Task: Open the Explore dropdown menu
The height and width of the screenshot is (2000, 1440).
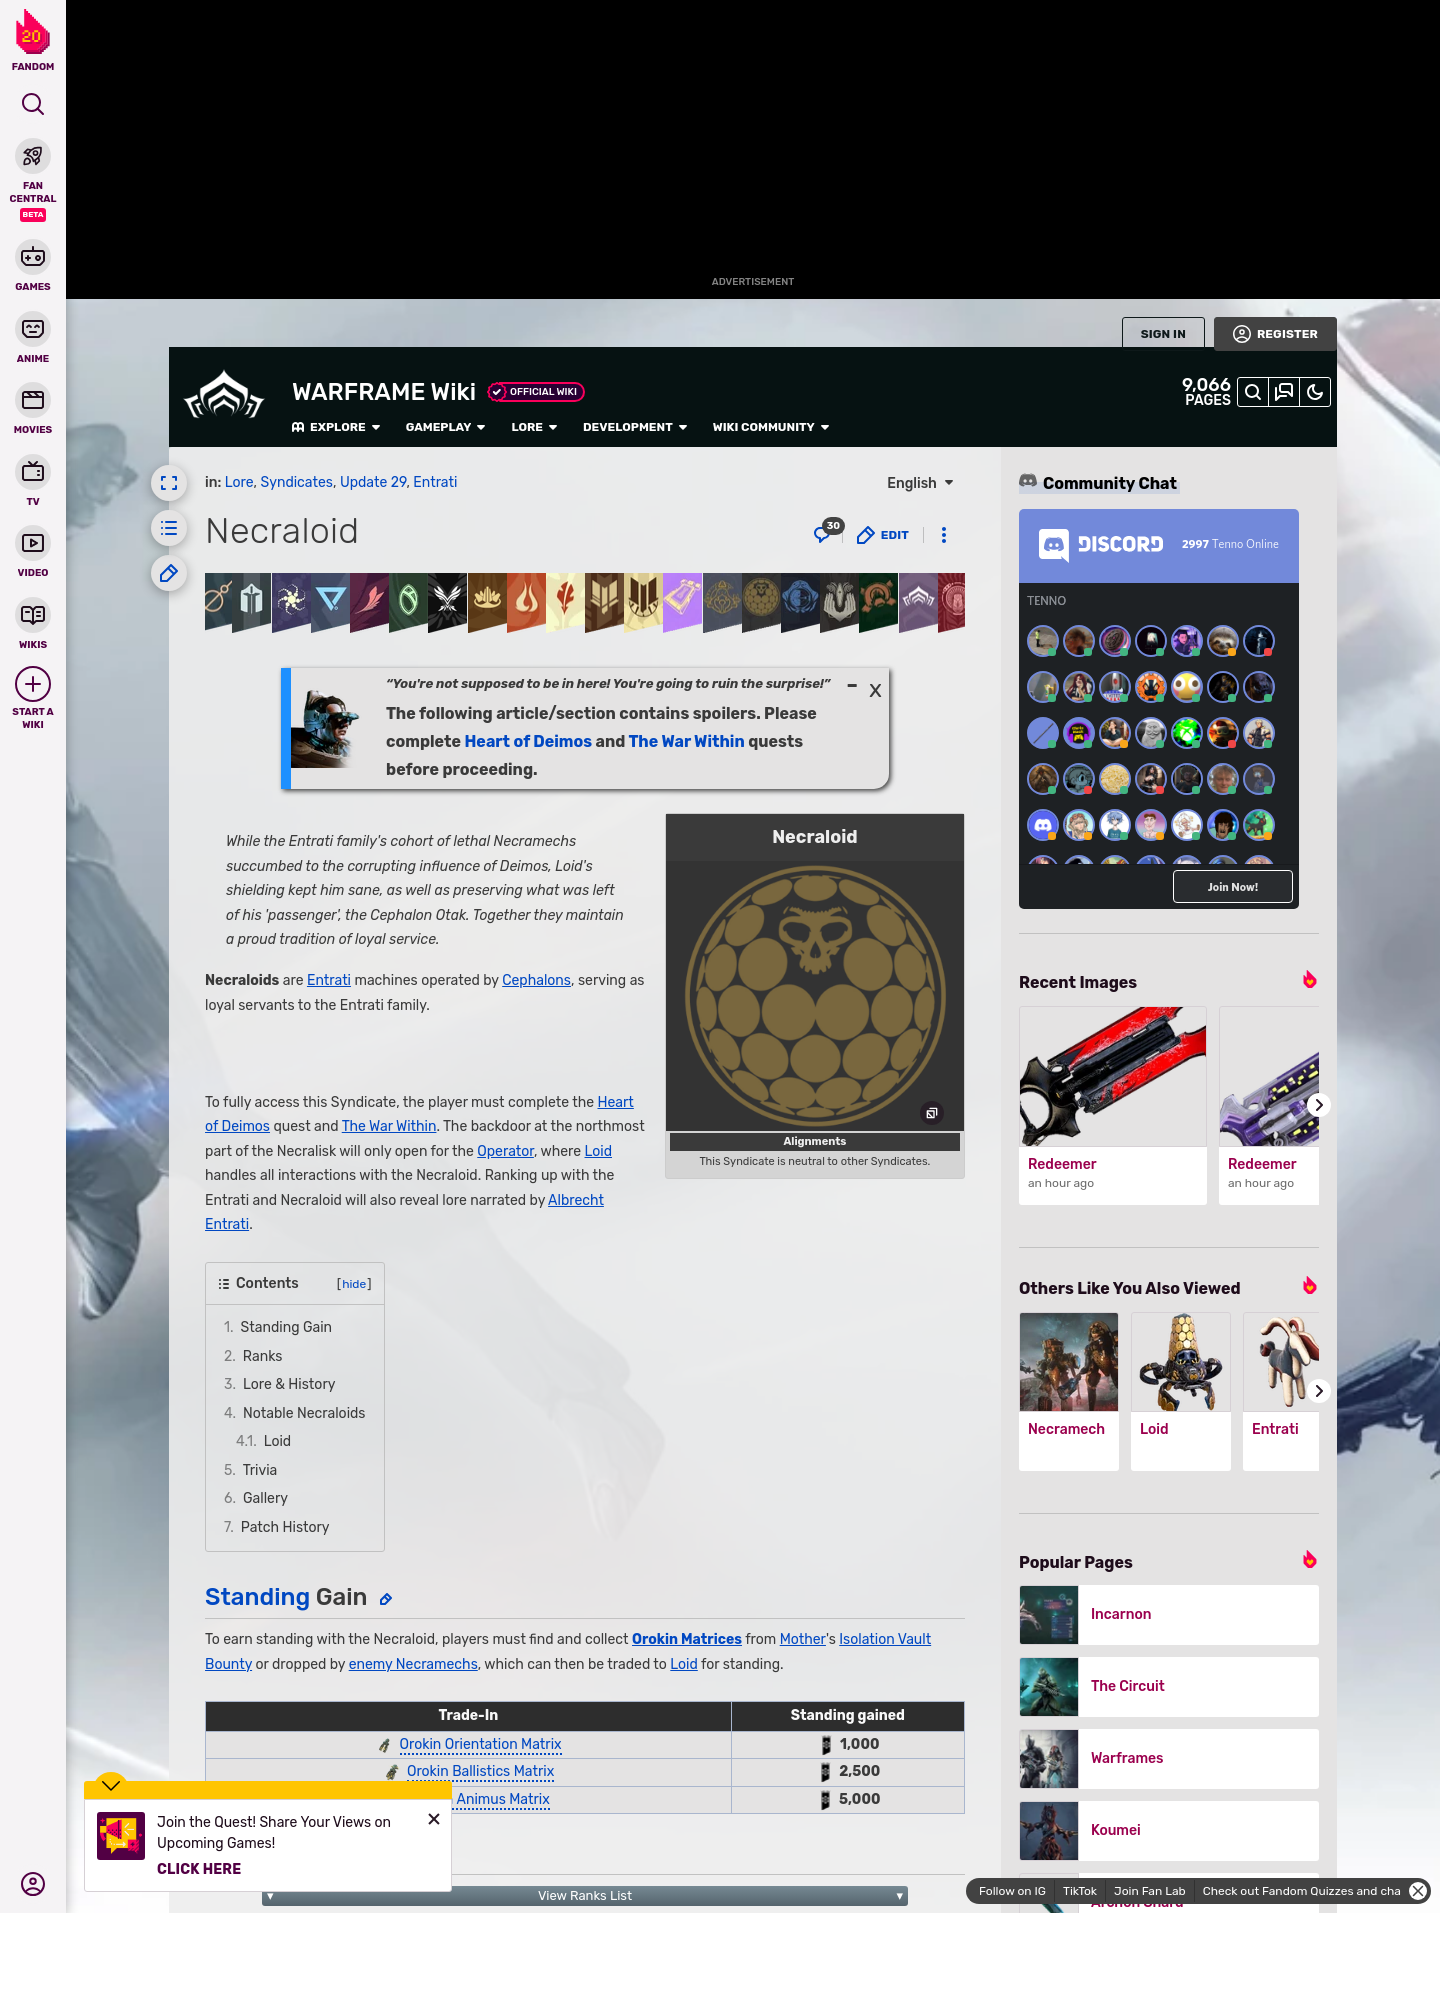Action: tap(336, 427)
